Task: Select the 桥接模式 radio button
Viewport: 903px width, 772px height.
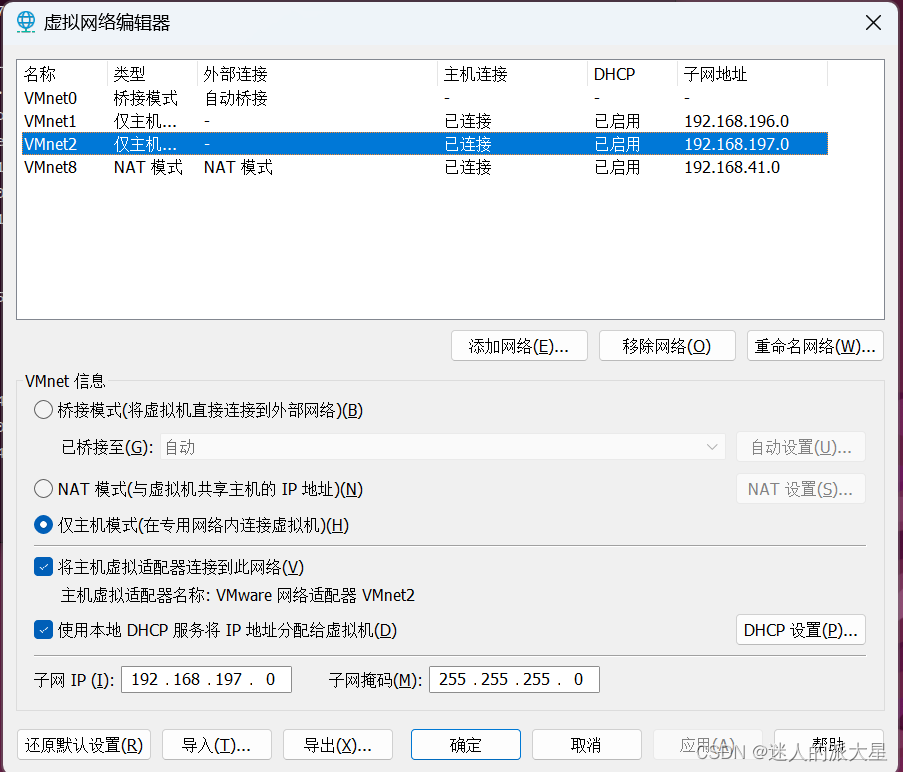Action: (x=43, y=410)
